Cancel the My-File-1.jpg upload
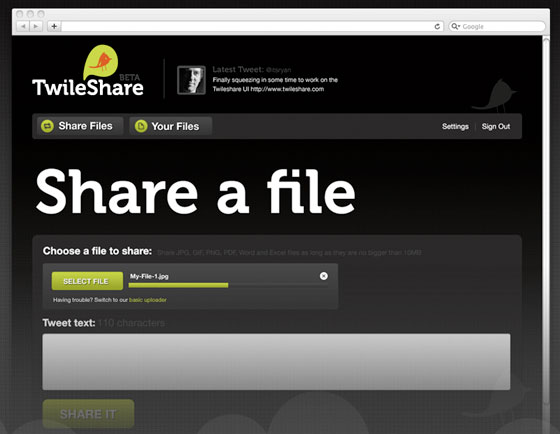 (324, 276)
